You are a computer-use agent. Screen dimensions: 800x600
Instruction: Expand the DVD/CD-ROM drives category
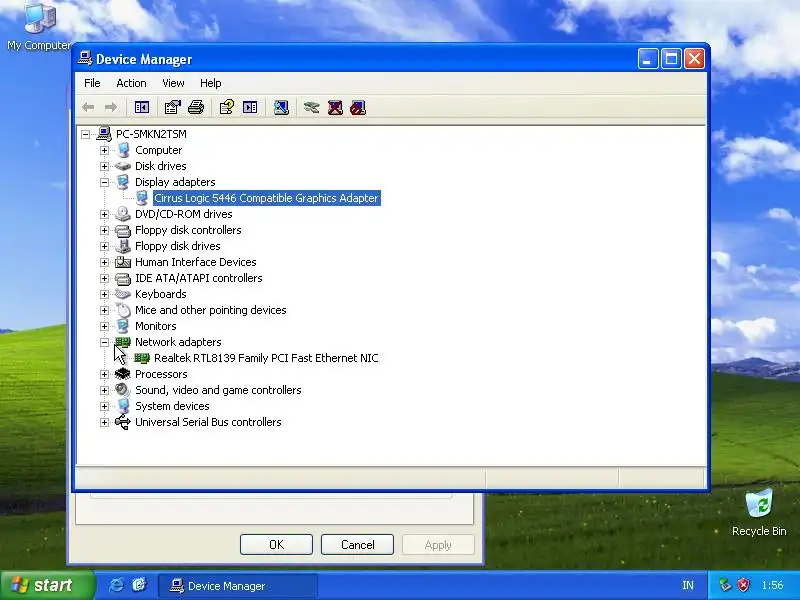click(x=105, y=214)
